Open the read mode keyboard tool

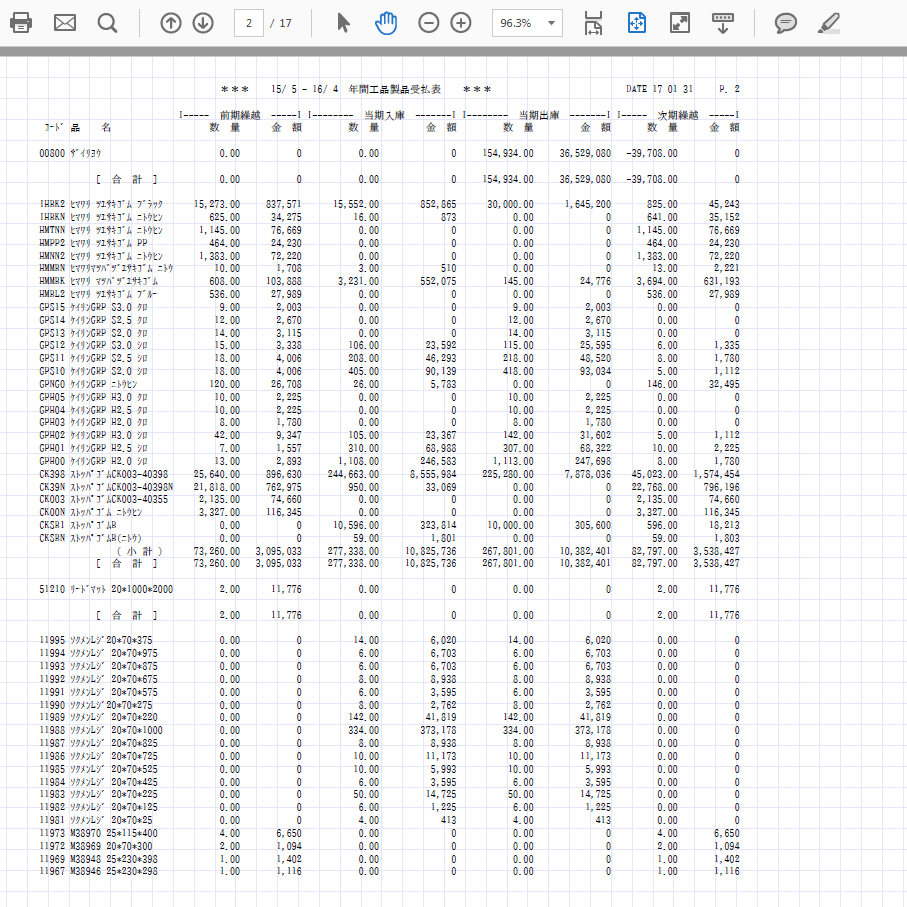coord(724,23)
